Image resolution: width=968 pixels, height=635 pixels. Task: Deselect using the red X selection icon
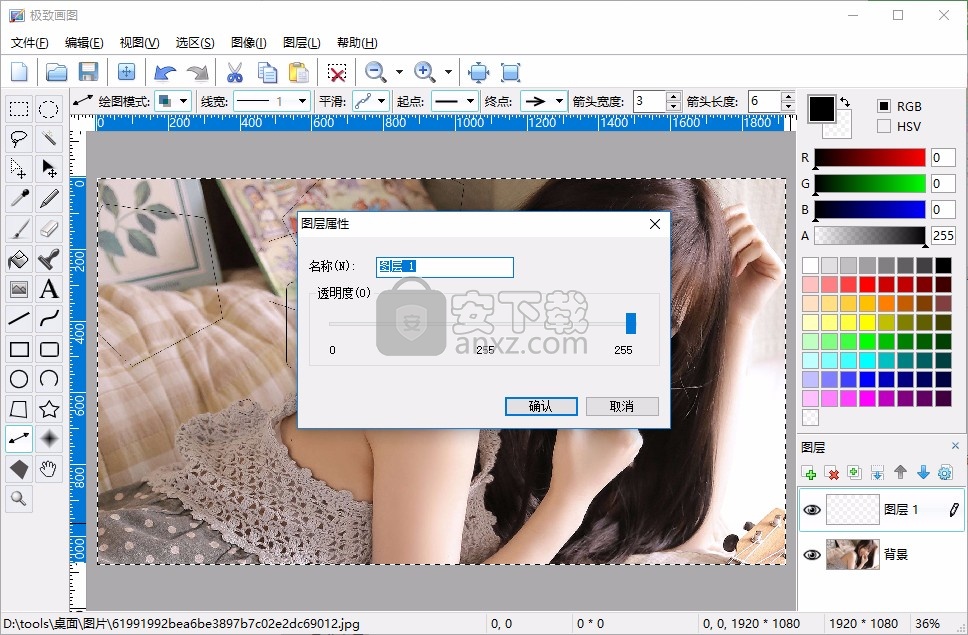click(336, 72)
